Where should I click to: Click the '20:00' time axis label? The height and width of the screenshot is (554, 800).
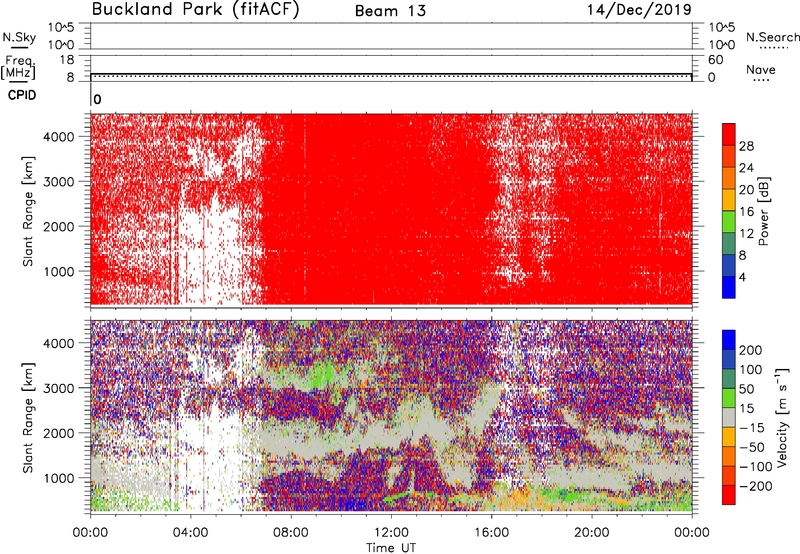[x=592, y=533]
